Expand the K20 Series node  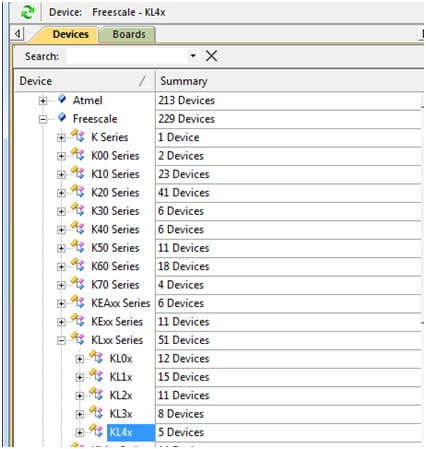[61, 193]
